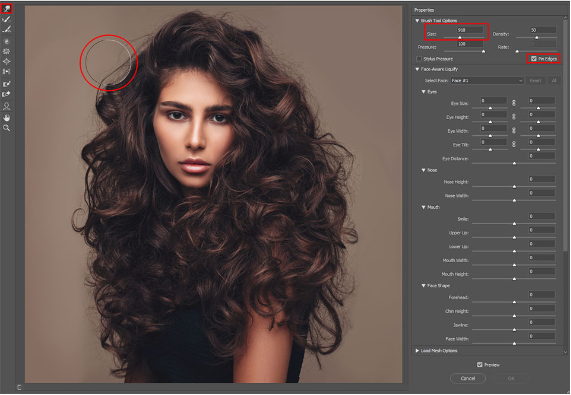Click the Reset button beside Select Face

coord(535,80)
